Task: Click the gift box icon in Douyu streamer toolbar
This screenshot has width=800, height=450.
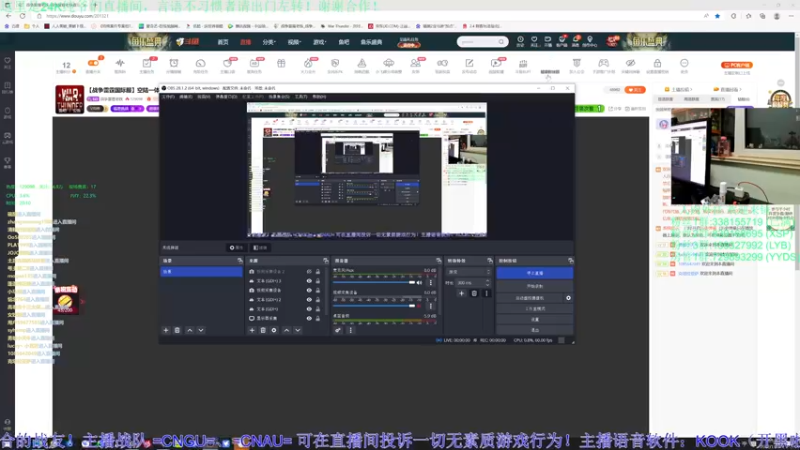Action: 281,63
